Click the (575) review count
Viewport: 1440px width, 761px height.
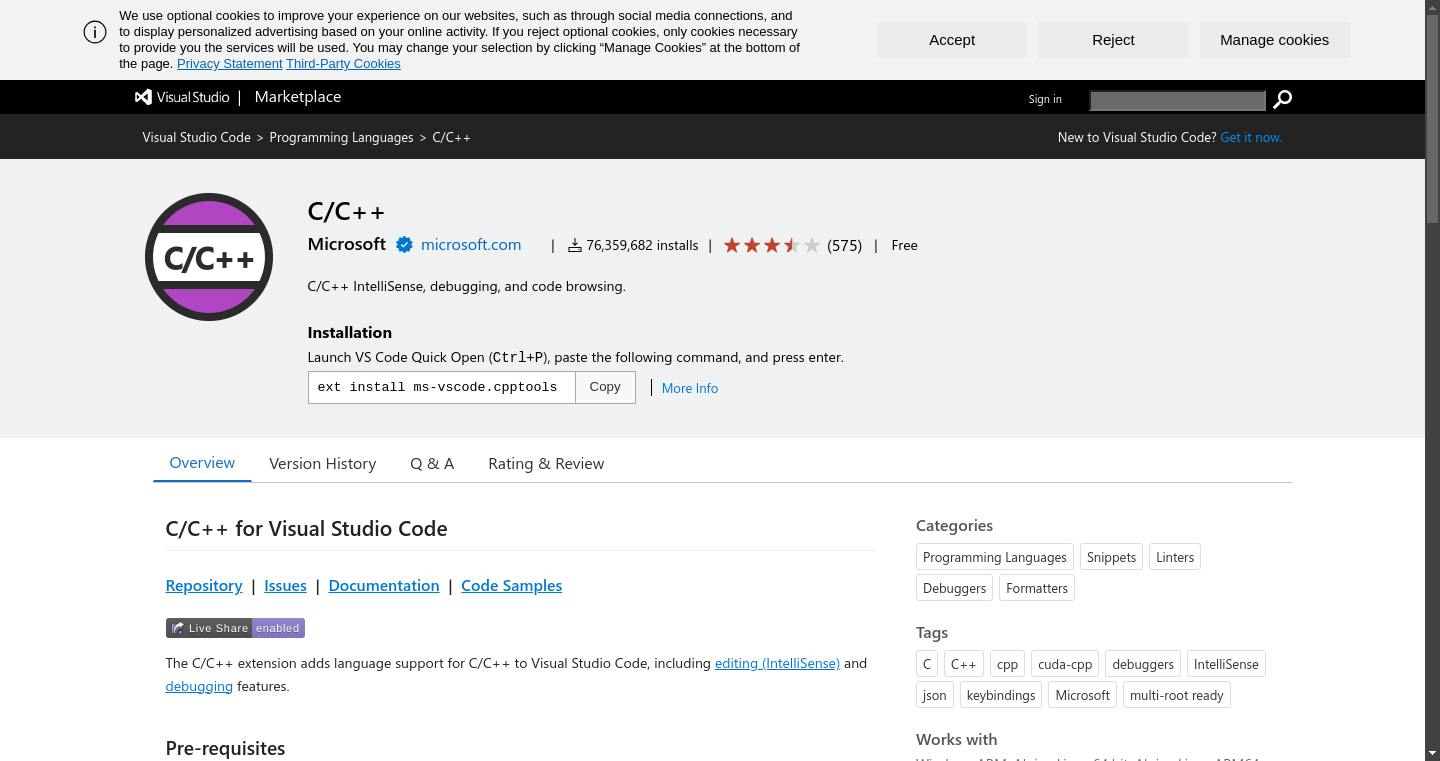(845, 245)
